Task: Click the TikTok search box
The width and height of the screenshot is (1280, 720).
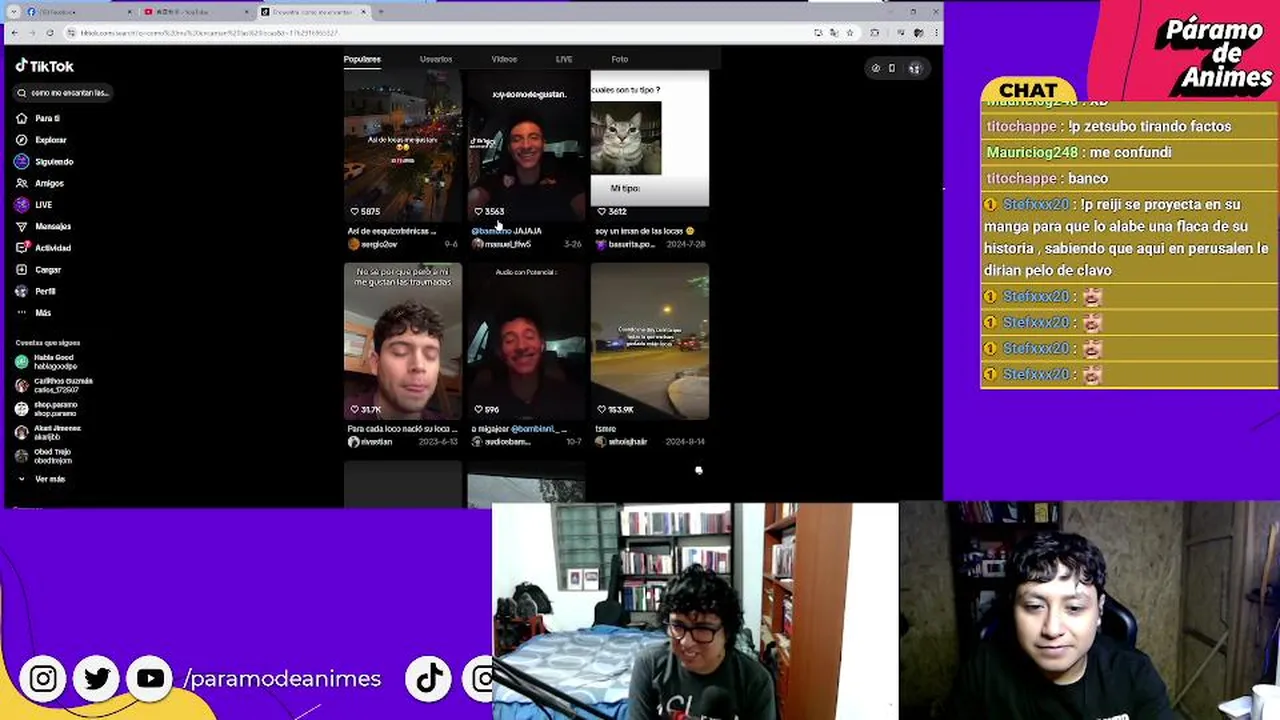Action: [64, 93]
